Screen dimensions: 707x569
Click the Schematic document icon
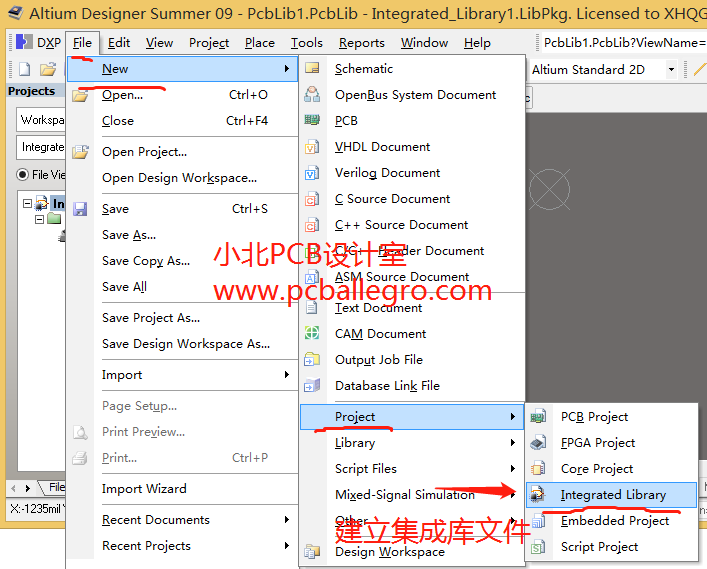(312, 68)
